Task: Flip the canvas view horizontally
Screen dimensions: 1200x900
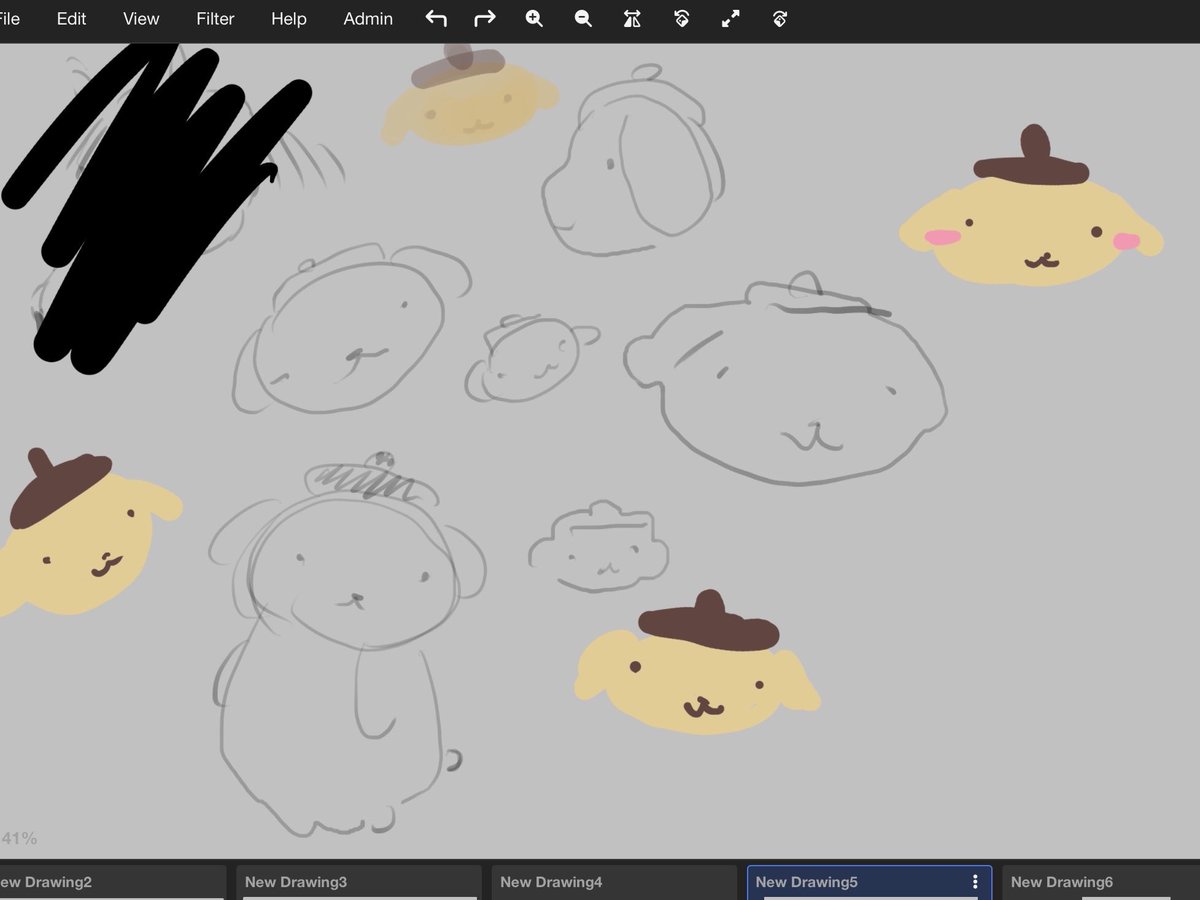Action: coord(632,19)
